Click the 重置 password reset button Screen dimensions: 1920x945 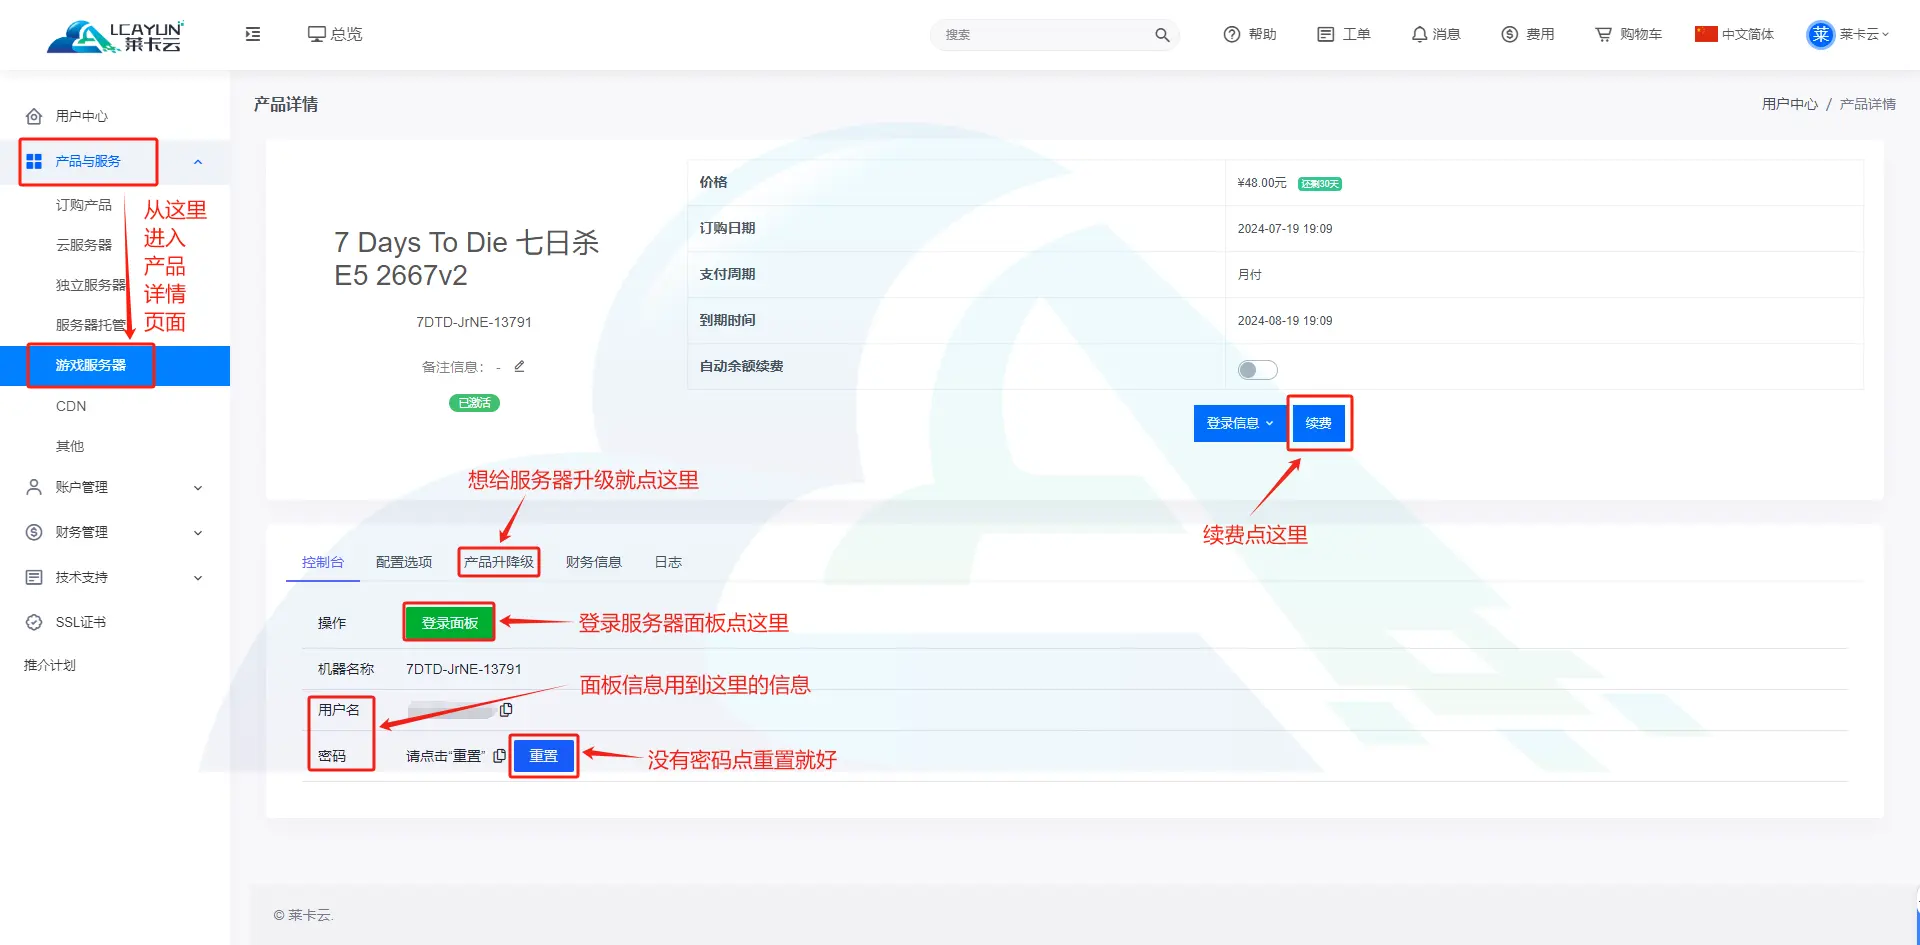[544, 756]
